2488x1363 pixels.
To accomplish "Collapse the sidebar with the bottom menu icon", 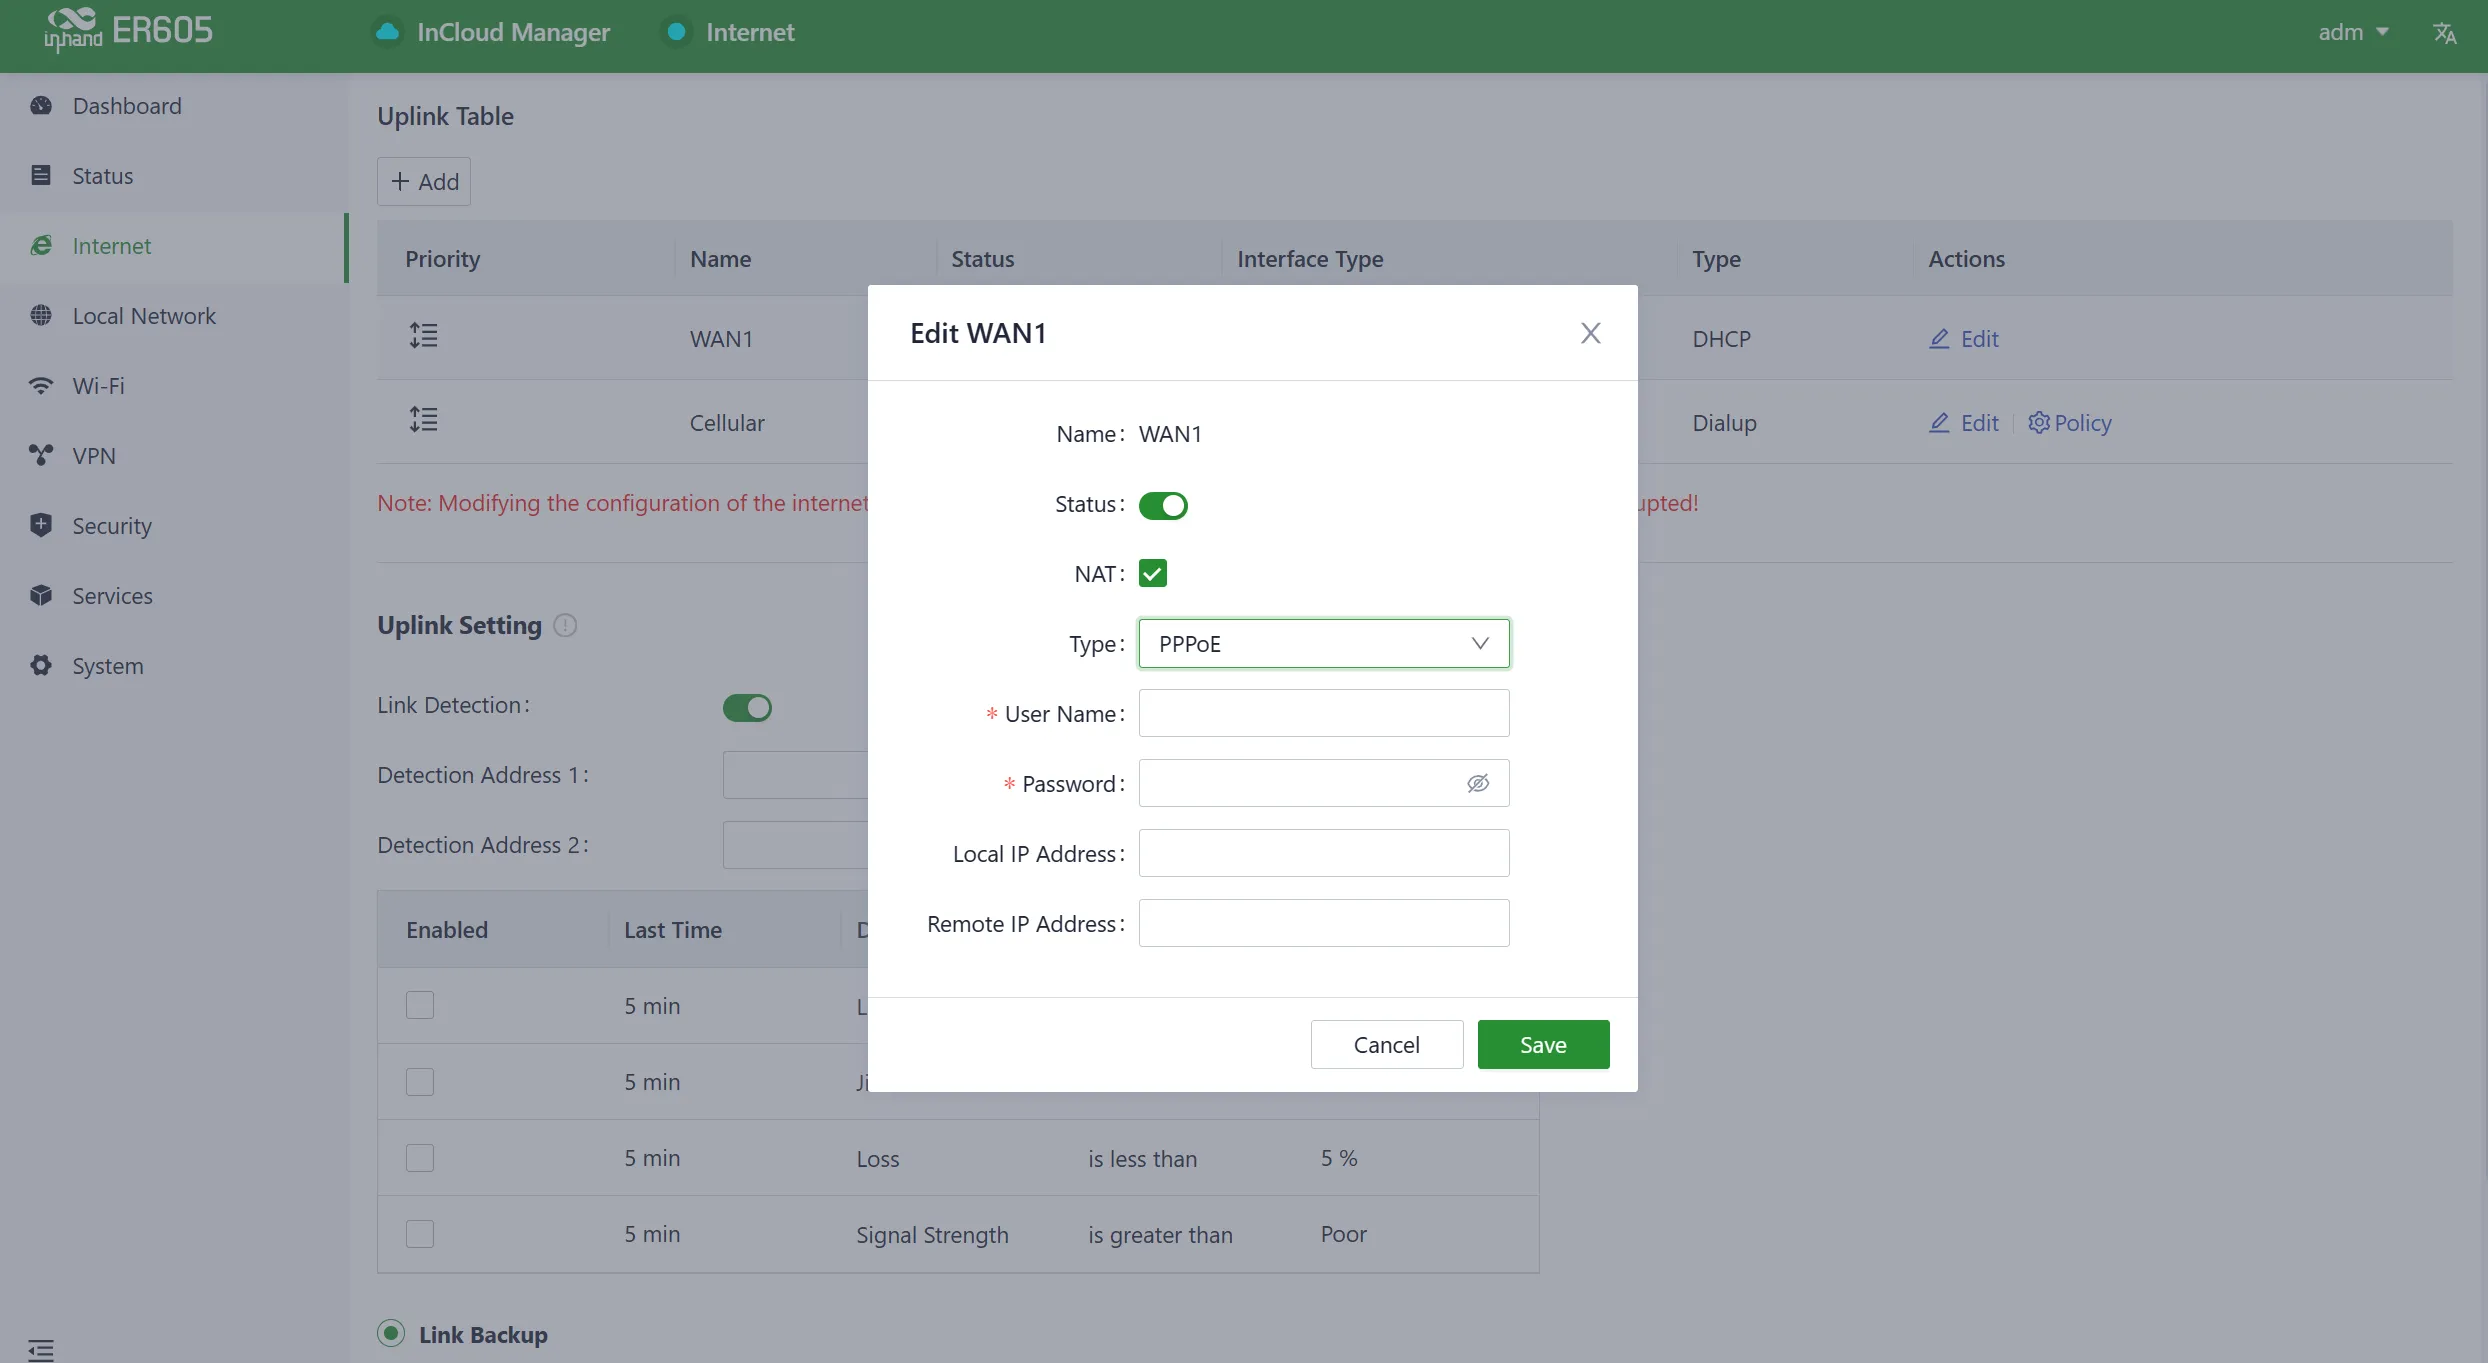I will click(41, 1350).
